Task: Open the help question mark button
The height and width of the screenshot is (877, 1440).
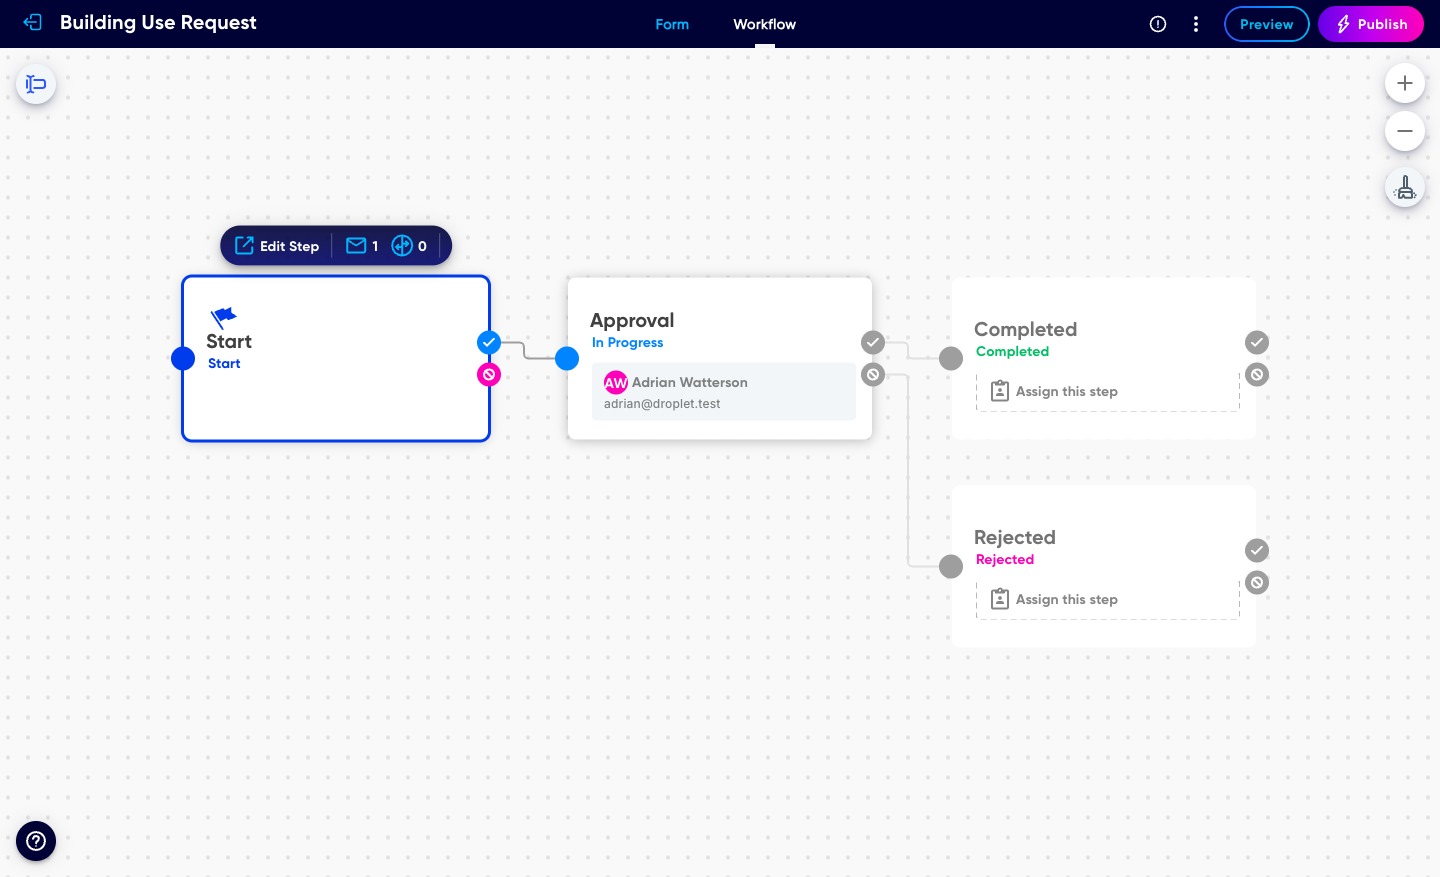Action: point(36,841)
